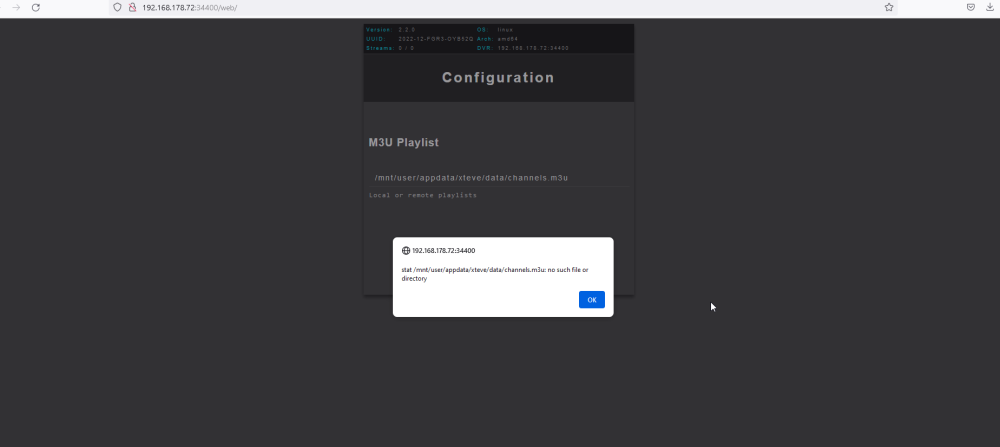The height and width of the screenshot is (447, 1000).
Task: Click the 'Local or remote playlists' hint text
Action: (x=423, y=195)
